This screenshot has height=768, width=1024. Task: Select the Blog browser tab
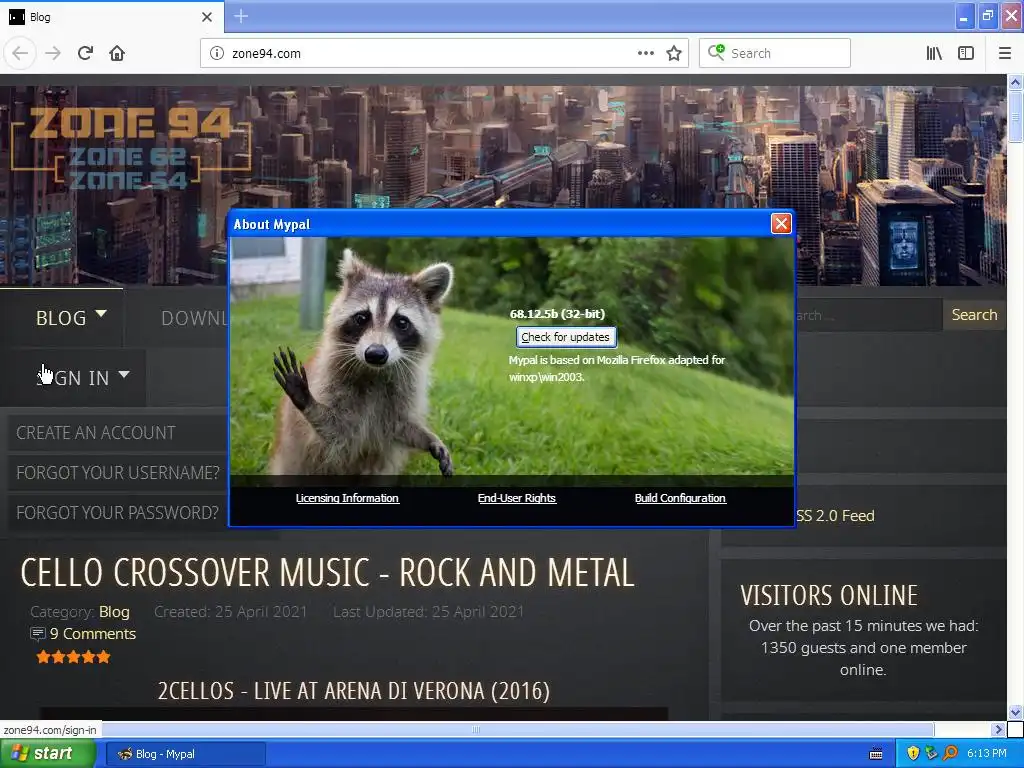click(111, 17)
